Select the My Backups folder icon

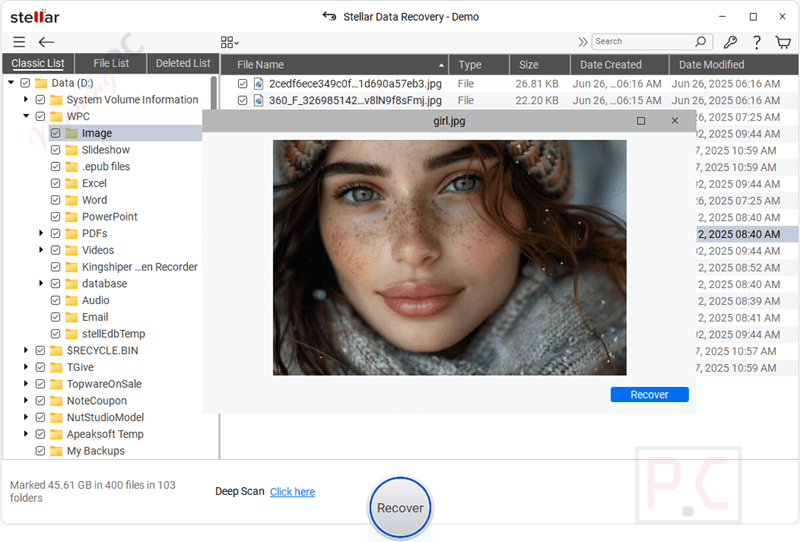pyautogui.click(x=56, y=451)
